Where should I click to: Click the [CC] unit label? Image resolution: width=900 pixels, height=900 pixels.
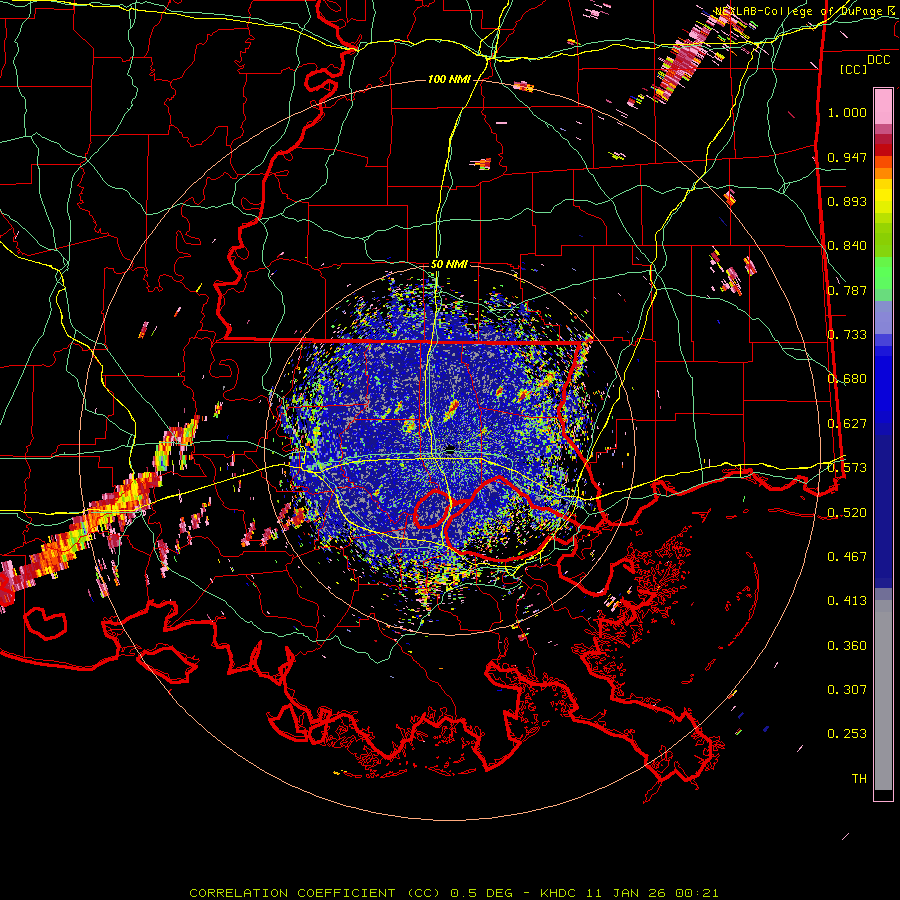(853, 69)
